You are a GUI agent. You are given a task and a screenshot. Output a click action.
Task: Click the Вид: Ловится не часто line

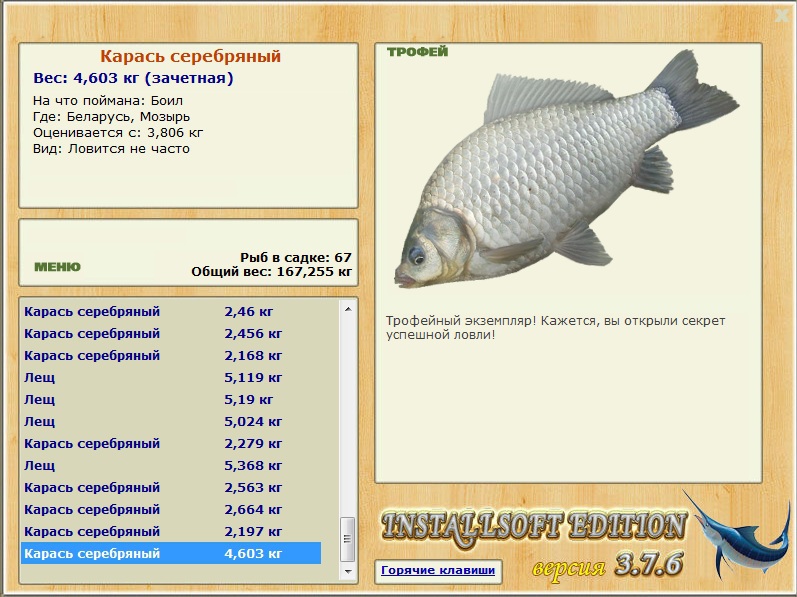(x=111, y=149)
